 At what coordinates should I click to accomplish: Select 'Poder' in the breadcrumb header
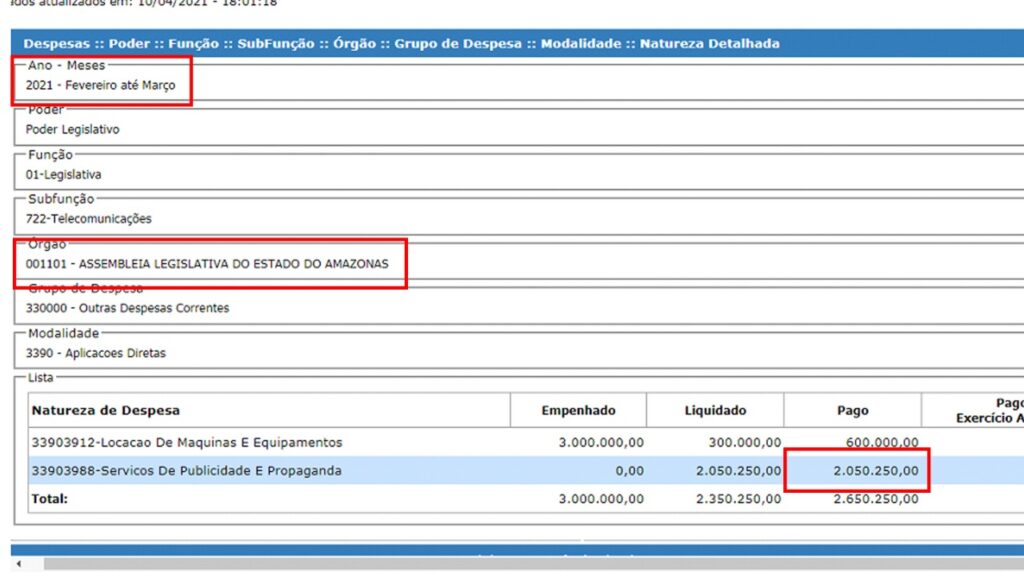point(129,44)
